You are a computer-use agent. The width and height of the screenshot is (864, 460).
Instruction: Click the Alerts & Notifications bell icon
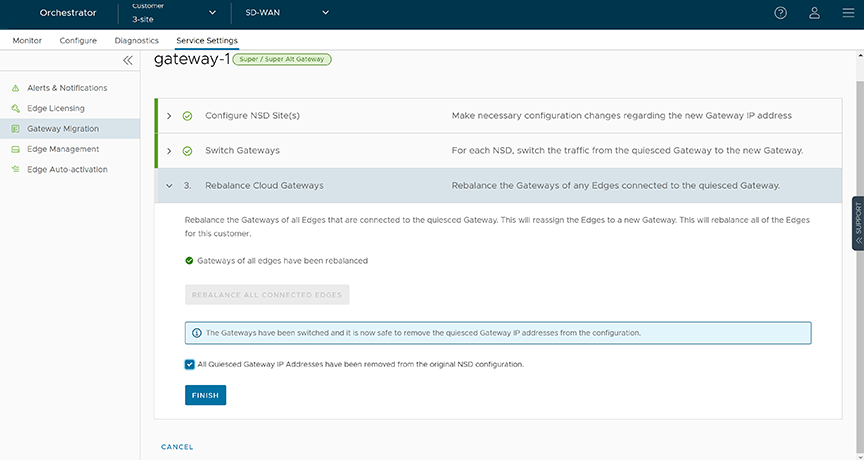16,88
